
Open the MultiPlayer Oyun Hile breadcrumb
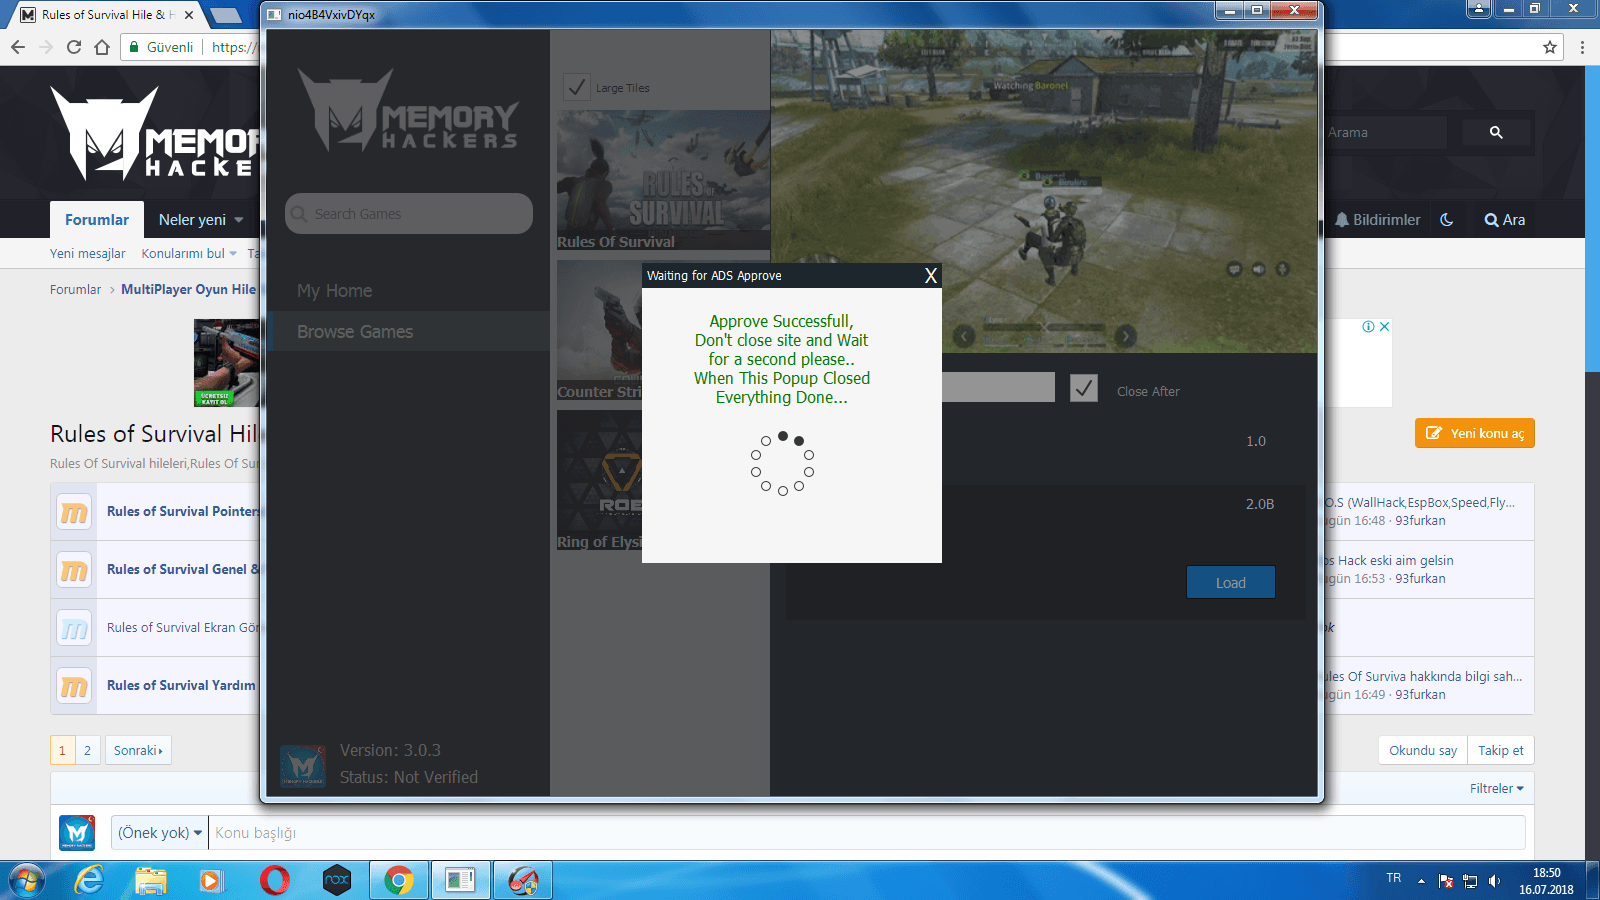tap(188, 290)
